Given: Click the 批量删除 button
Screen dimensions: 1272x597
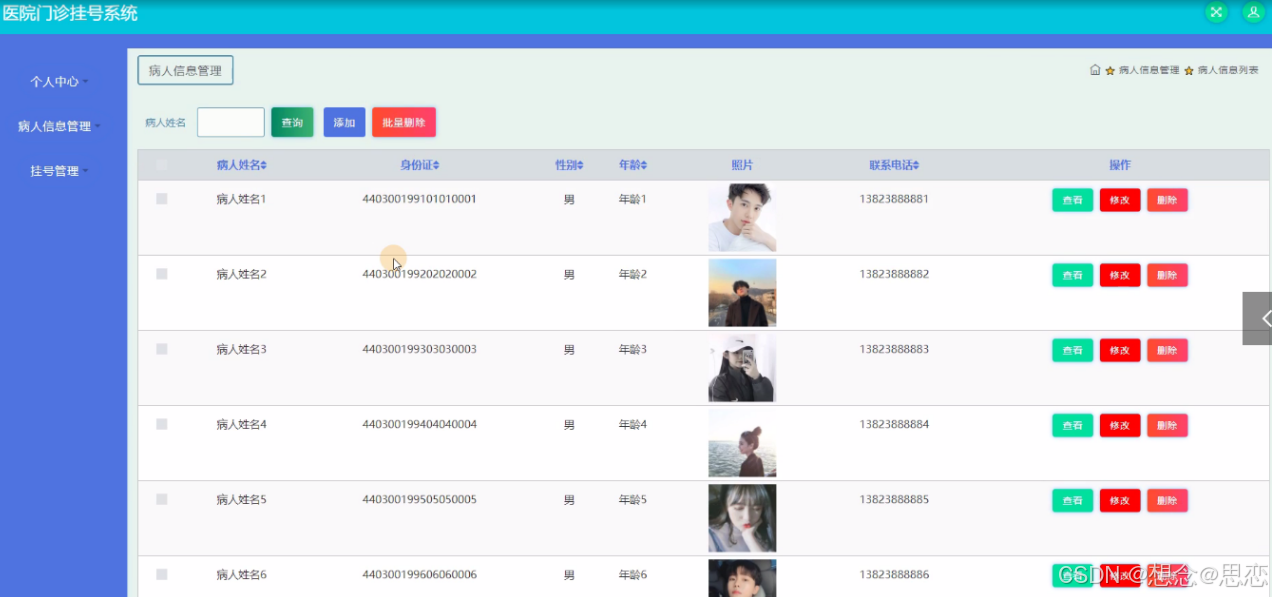Looking at the screenshot, I should [404, 122].
